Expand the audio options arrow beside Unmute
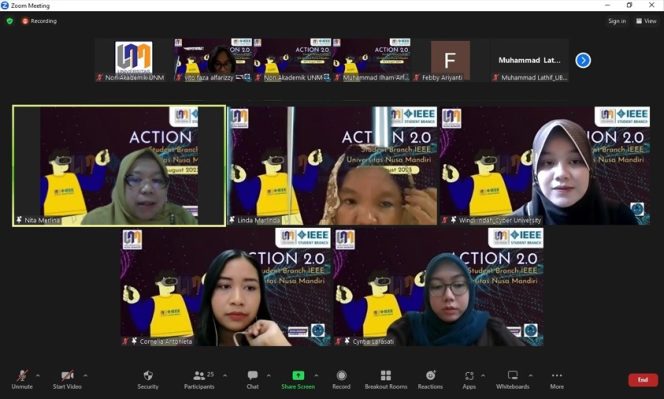This screenshot has width=664, height=399. [38, 375]
